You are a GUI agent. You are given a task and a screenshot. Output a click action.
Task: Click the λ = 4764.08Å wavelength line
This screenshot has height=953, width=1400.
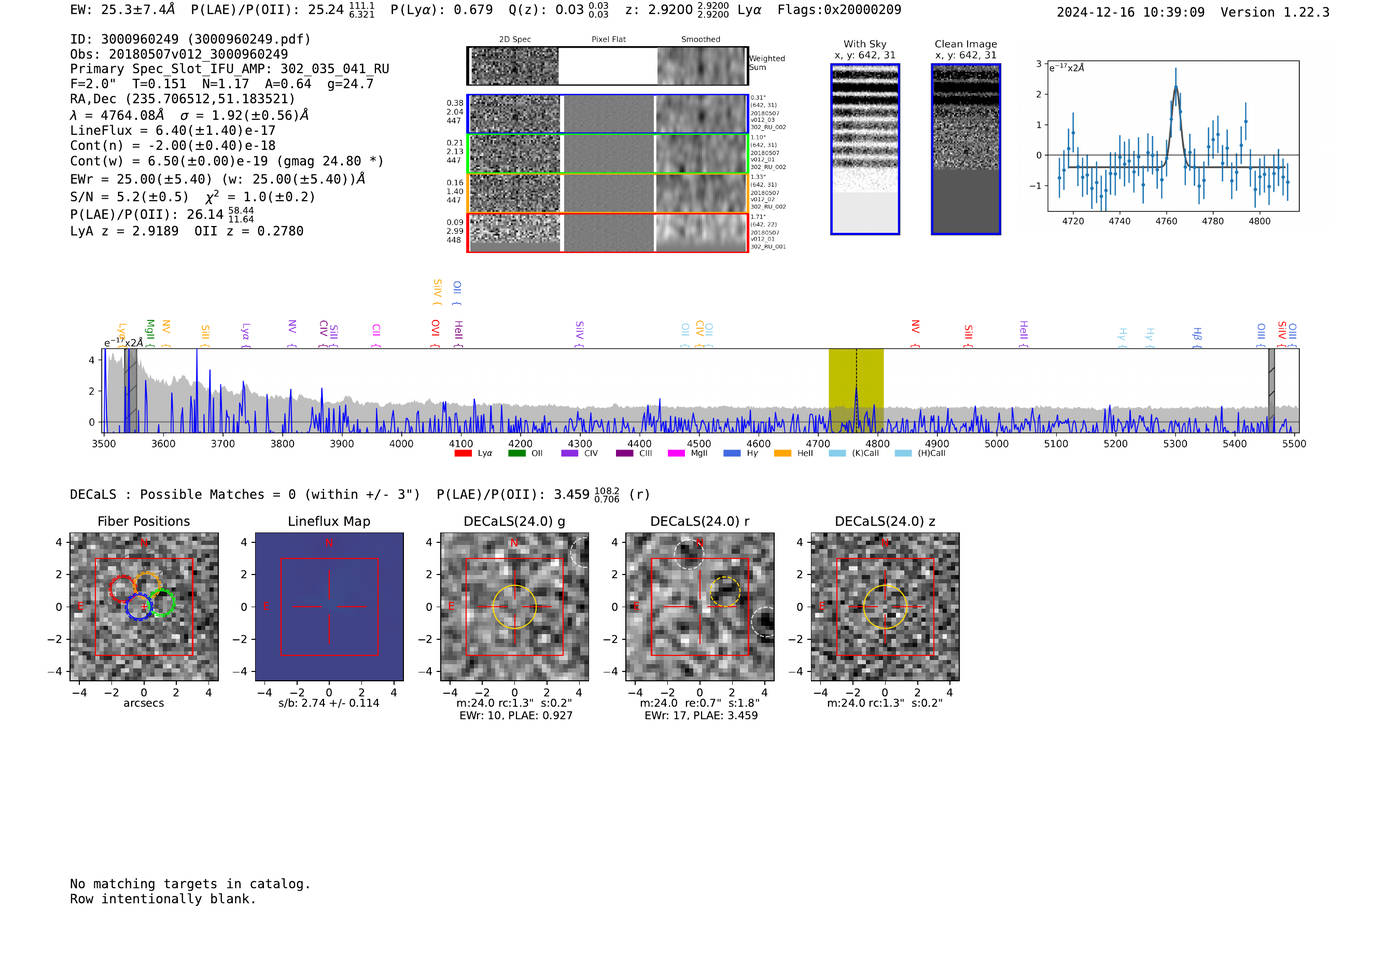189,115
